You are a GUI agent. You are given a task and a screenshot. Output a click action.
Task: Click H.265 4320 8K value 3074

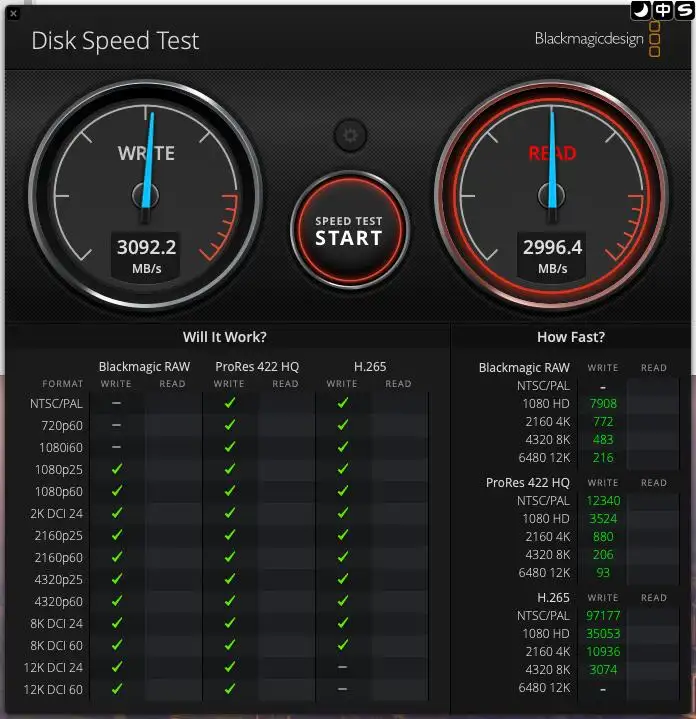pyautogui.click(x=603, y=669)
